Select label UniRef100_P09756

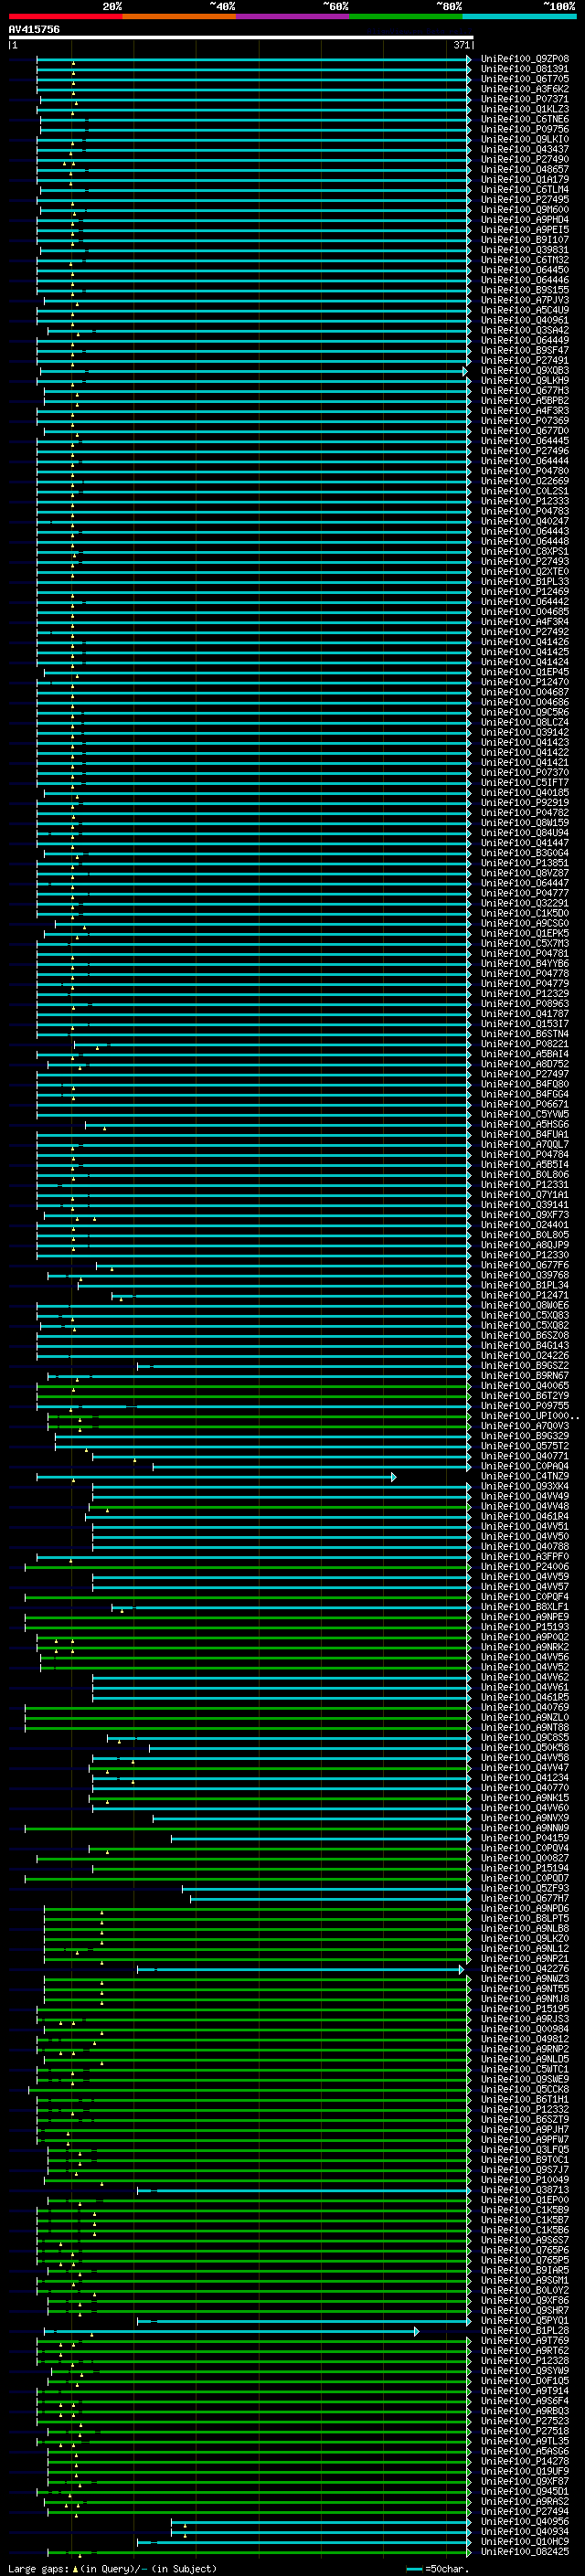525,129
